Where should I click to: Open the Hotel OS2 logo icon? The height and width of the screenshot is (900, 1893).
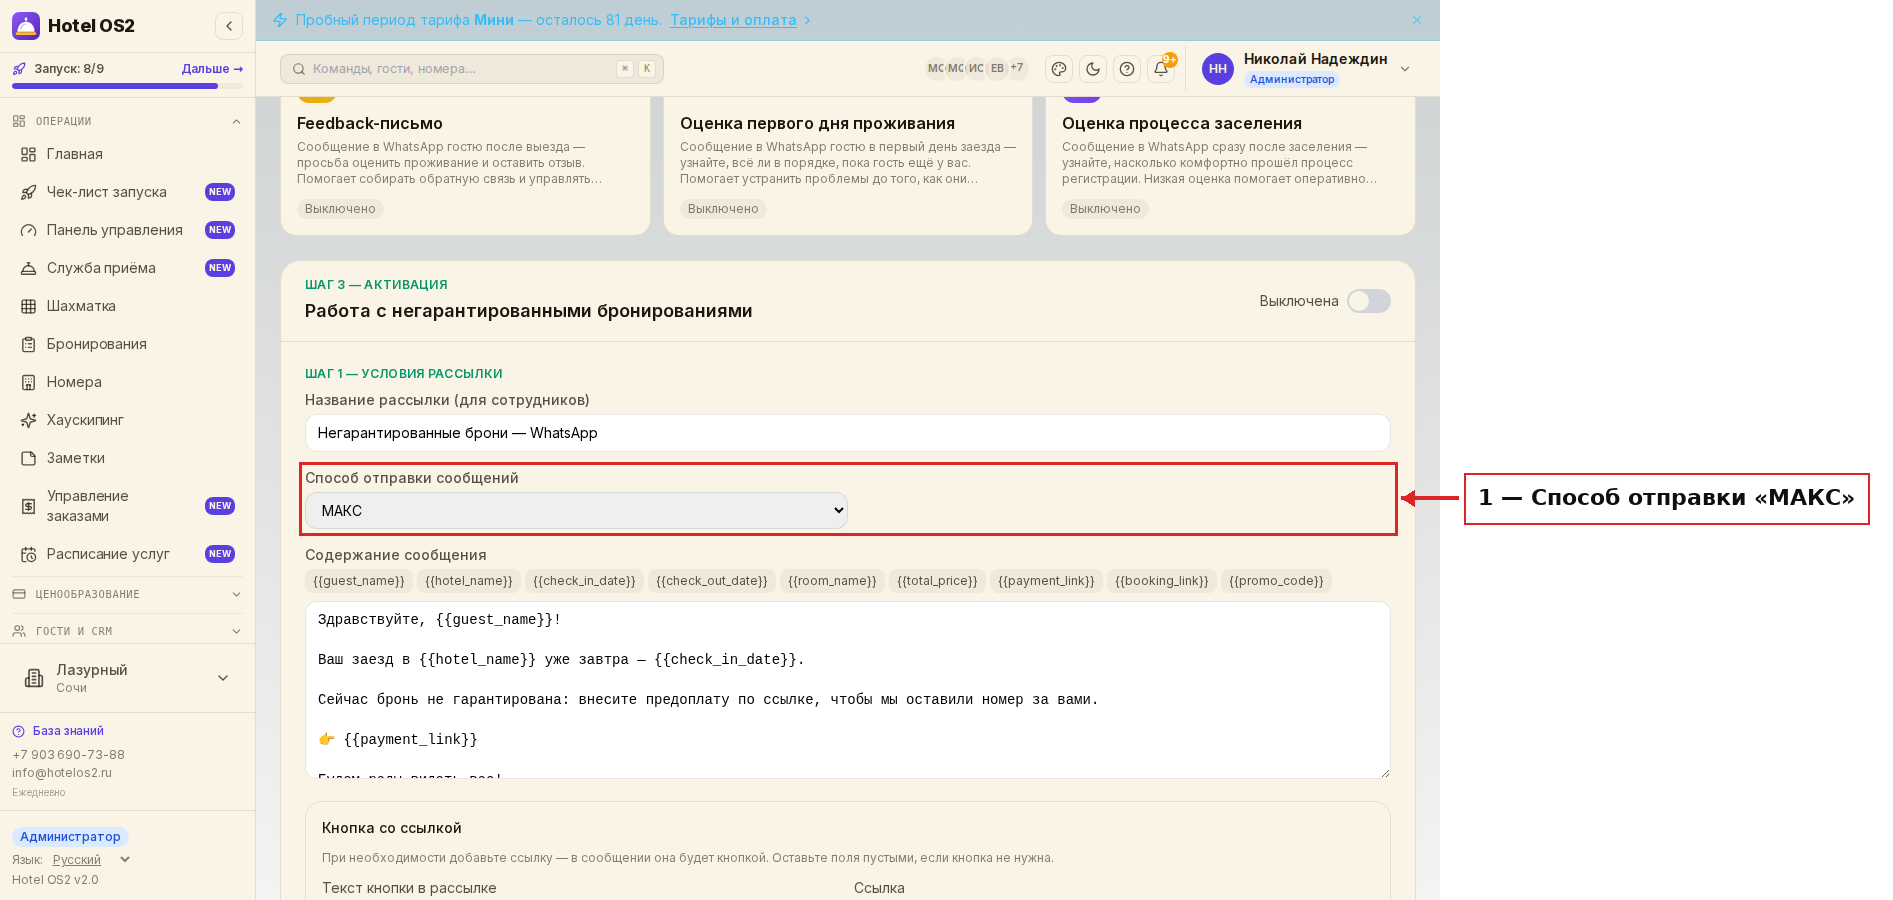pos(26,26)
